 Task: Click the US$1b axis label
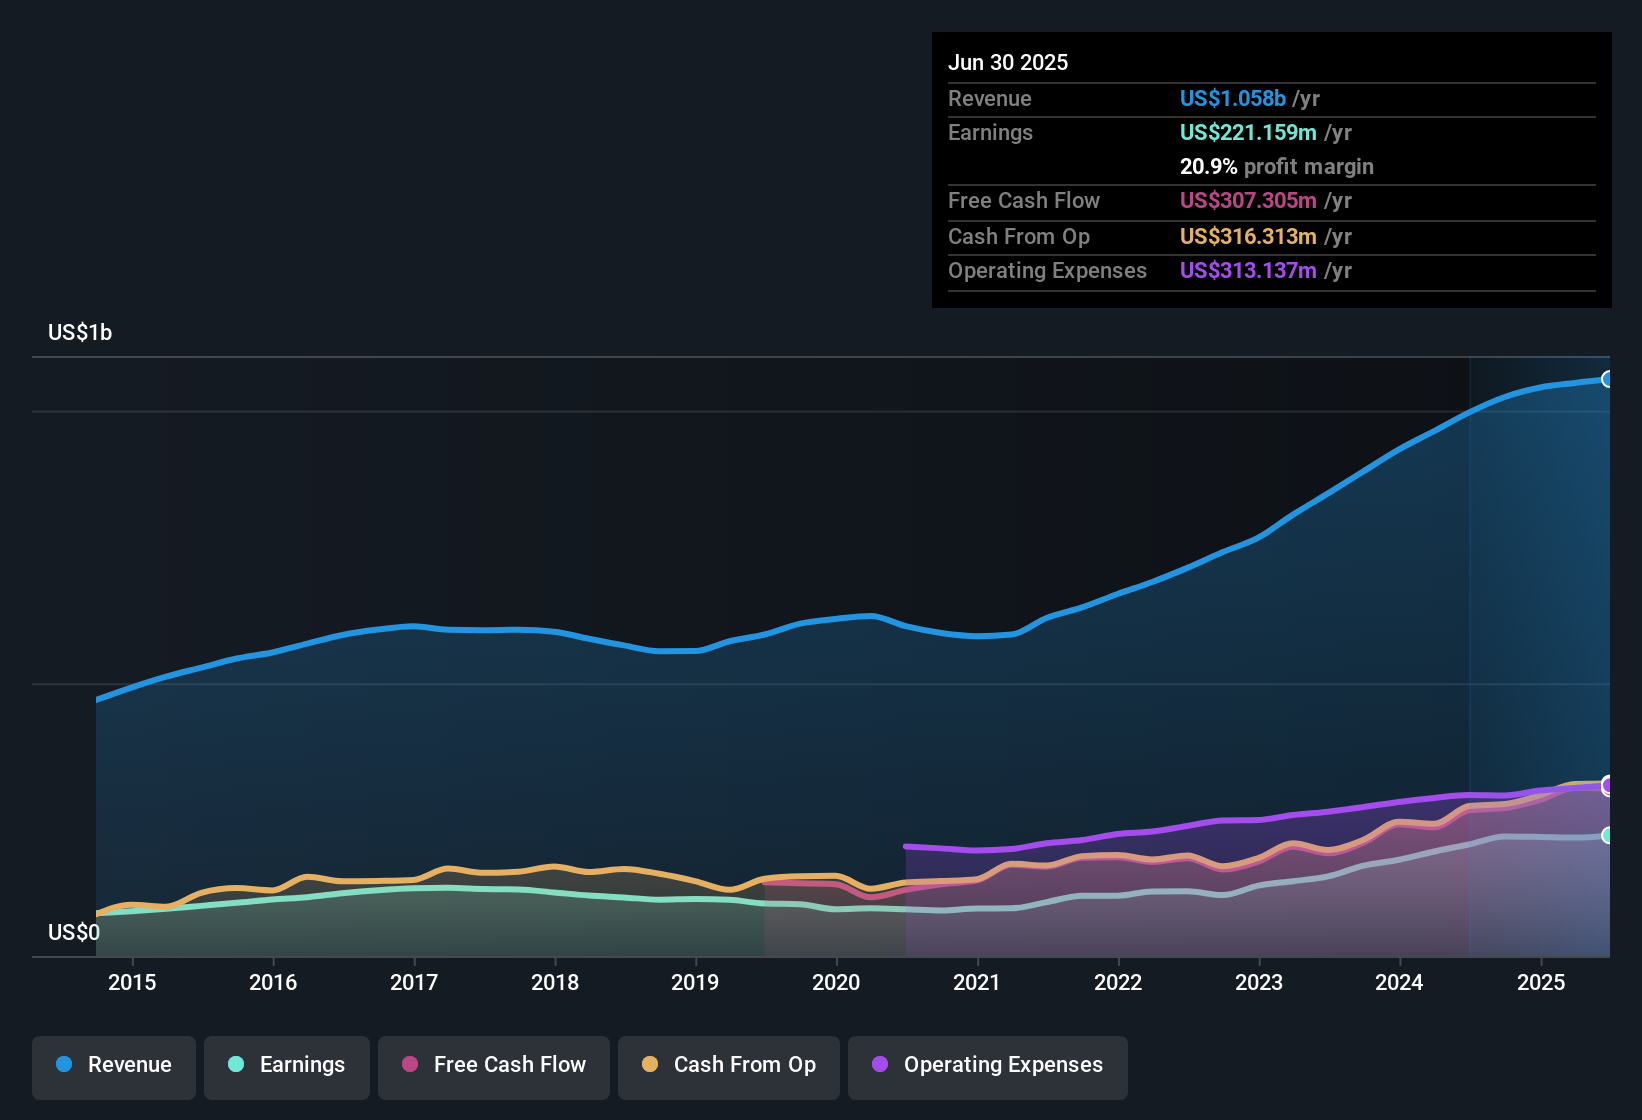pyautogui.click(x=80, y=332)
